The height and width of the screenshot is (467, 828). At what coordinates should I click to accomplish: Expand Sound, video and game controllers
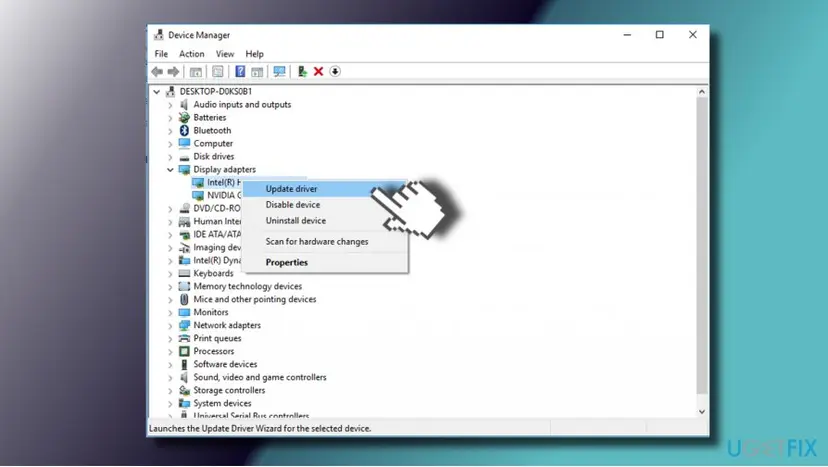coord(170,378)
